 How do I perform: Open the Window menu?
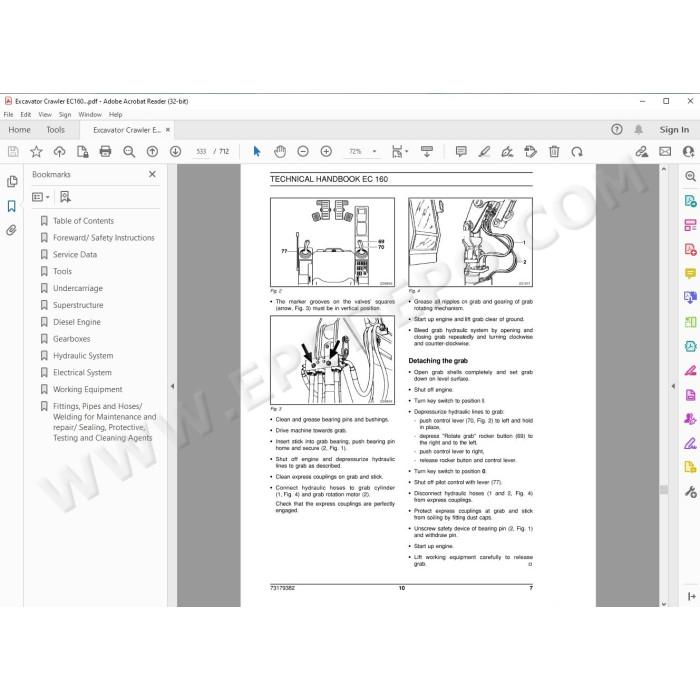click(90, 114)
